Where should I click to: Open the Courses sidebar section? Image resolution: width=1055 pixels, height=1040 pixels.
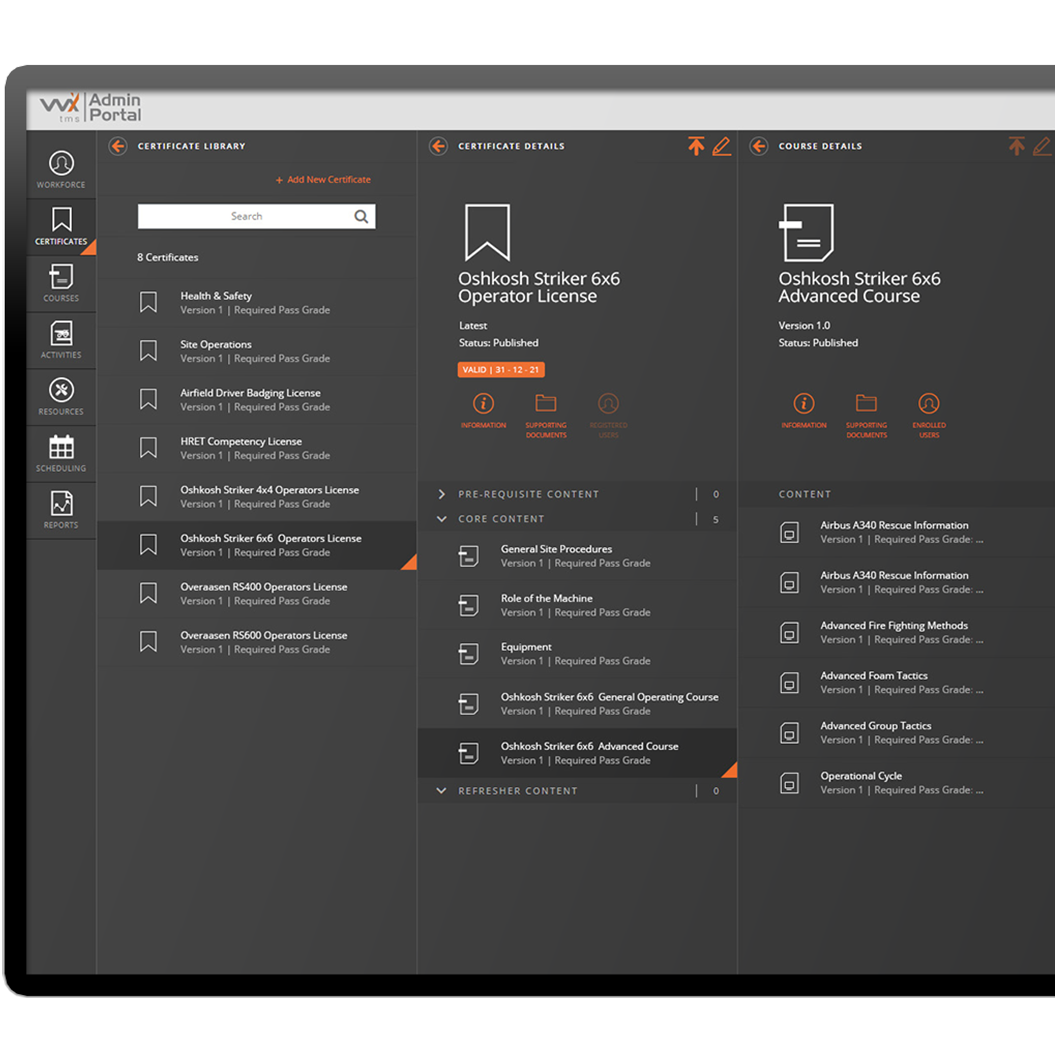pyautogui.click(x=61, y=283)
